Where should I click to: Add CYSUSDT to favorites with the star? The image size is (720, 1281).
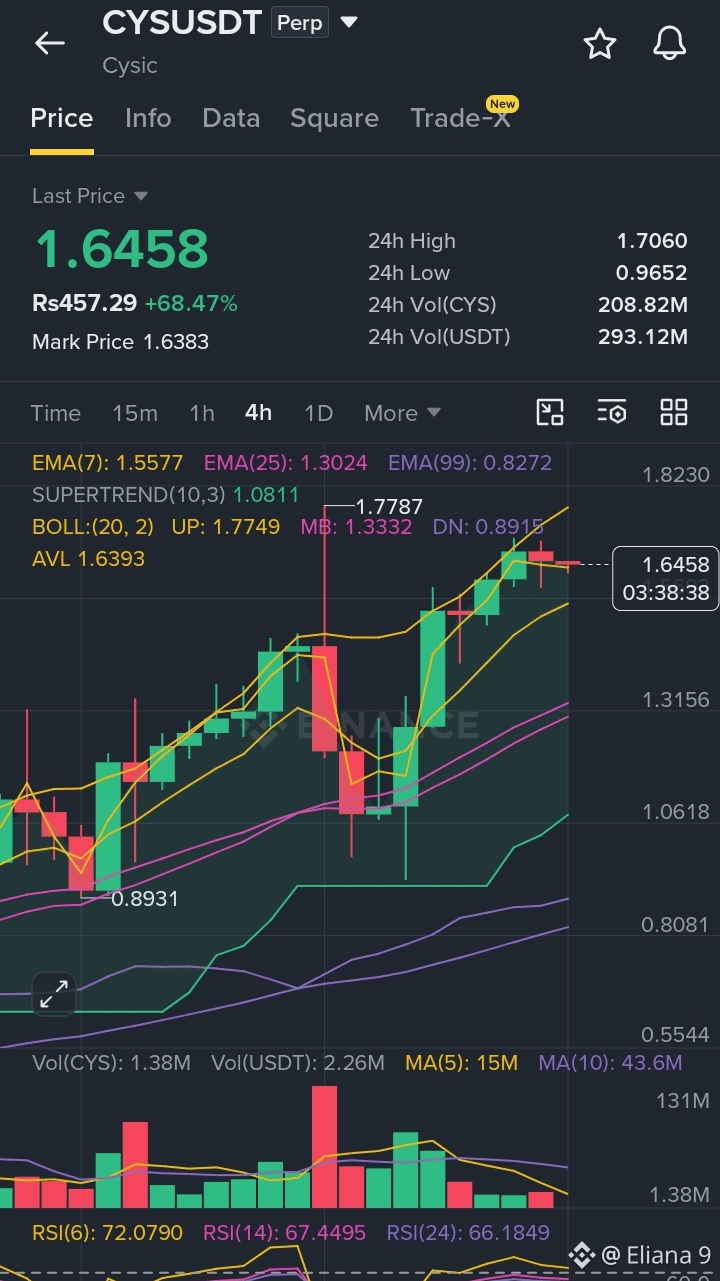(599, 43)
